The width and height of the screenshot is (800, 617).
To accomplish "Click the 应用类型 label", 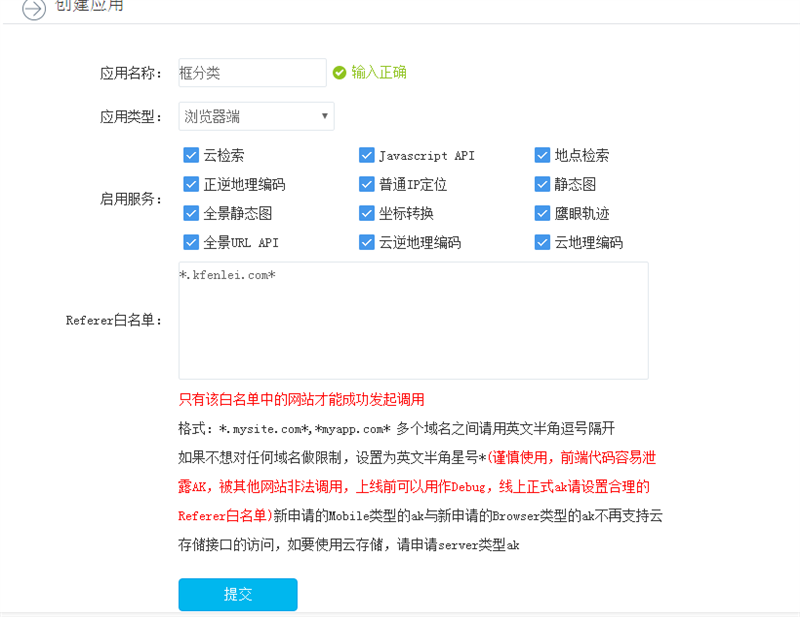I will [x=131, y=117].
